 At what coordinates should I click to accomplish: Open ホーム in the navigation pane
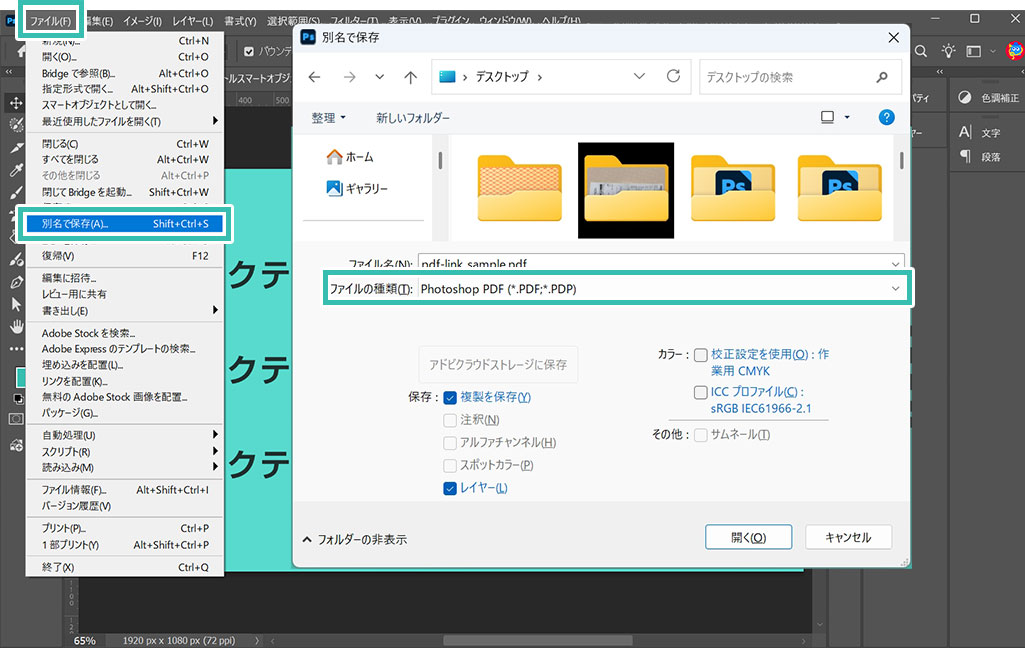pyautogui.click(x=350, y=157)
